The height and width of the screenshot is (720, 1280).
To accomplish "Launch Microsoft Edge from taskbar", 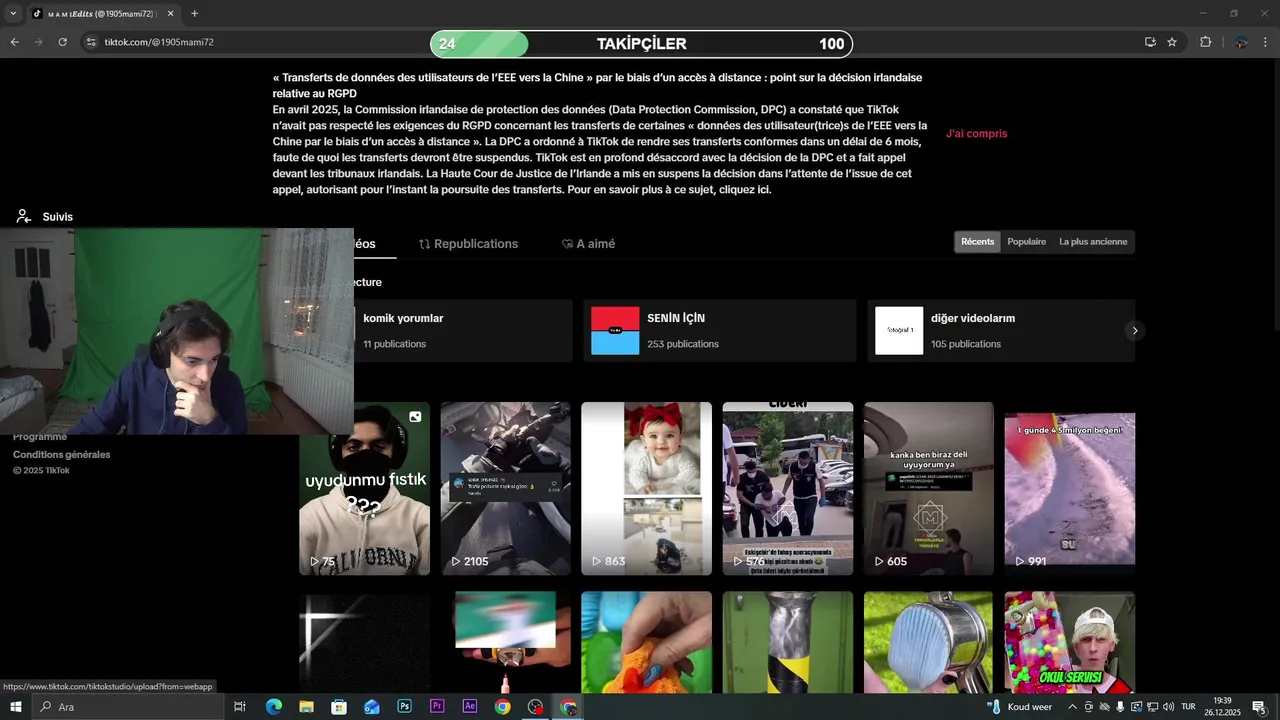I will (273, 707).
